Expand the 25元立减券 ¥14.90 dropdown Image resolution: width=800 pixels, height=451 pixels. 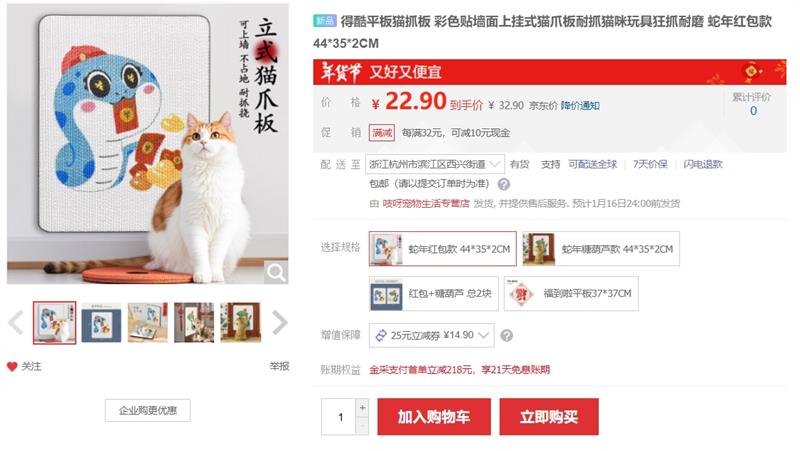coord(432,335)
